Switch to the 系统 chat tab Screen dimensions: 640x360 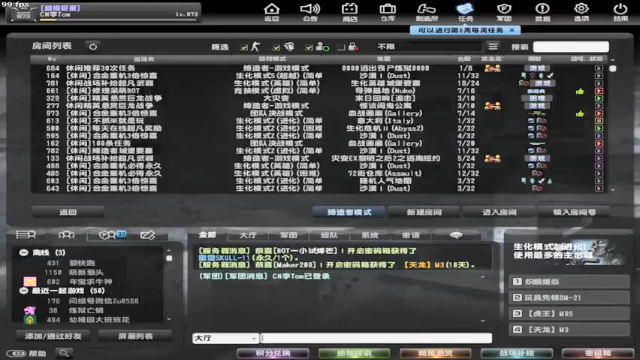click(370, 235)
